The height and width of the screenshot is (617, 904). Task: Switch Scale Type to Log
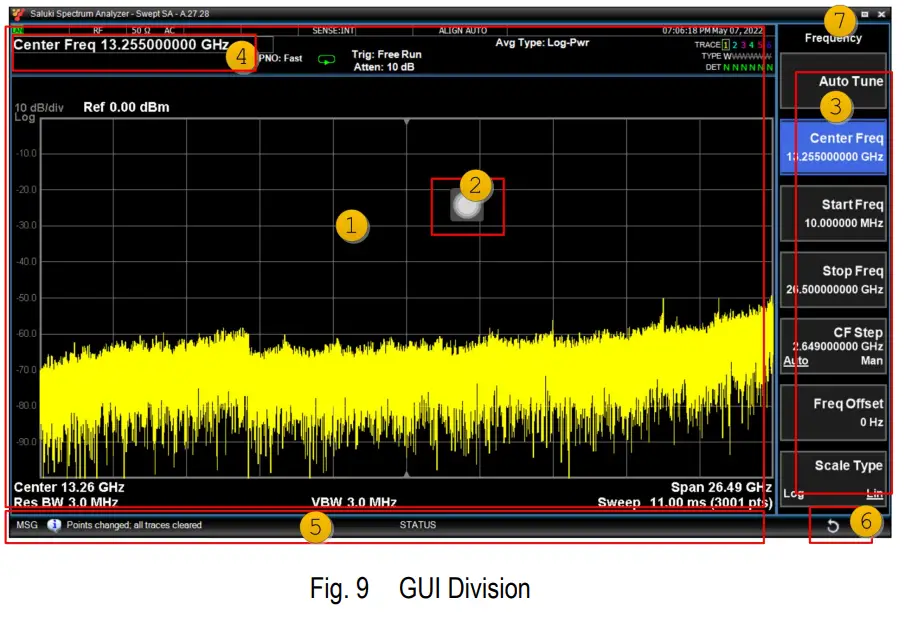point(793,493)
